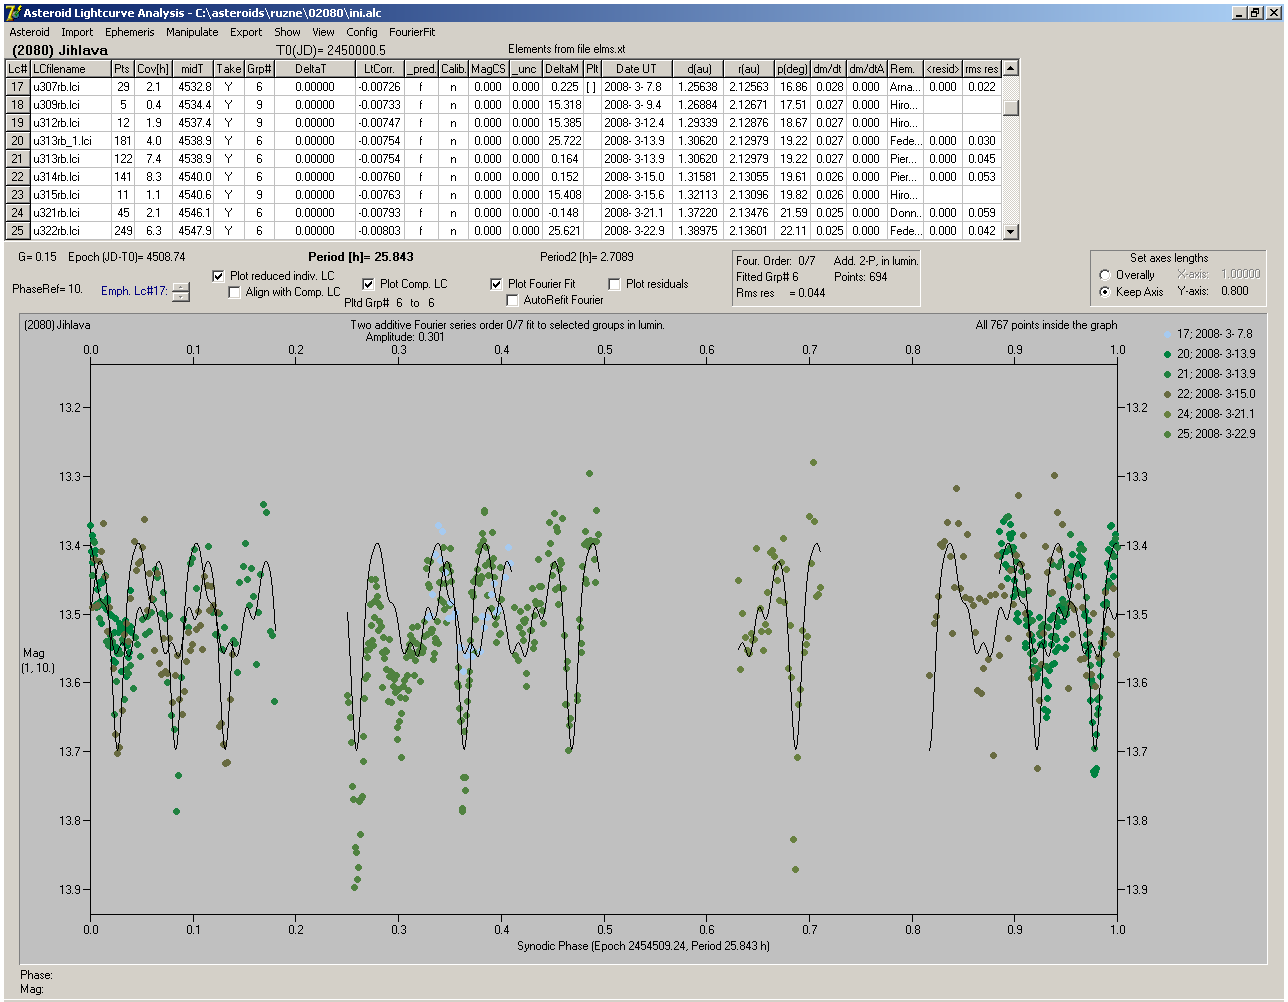Screen dimensions: 1288x1002
Task: Enable Plot residuals checkbox
Action: pyautogui.click(x=614, y=284)
